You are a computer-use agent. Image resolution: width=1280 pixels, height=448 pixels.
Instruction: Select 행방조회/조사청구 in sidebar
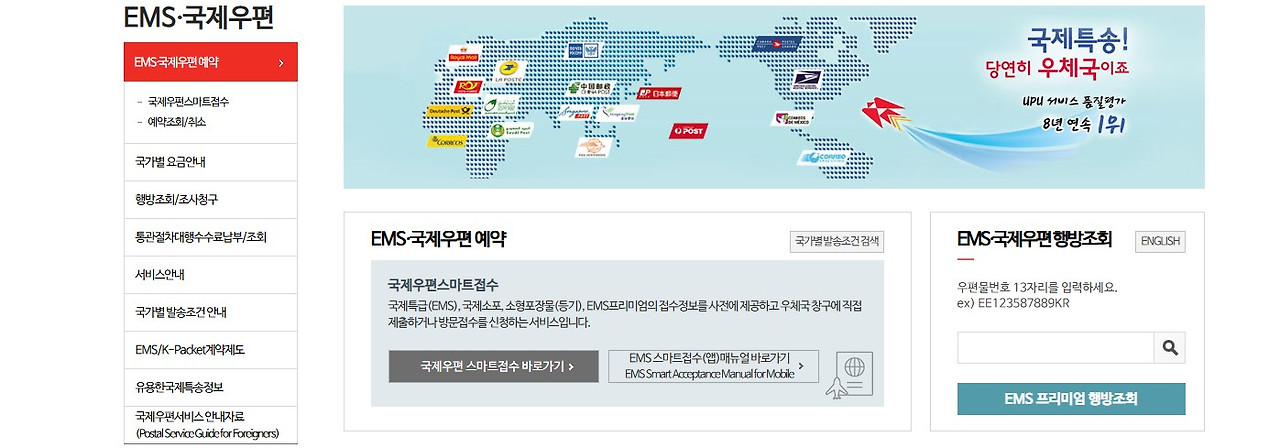pos(211,200)
